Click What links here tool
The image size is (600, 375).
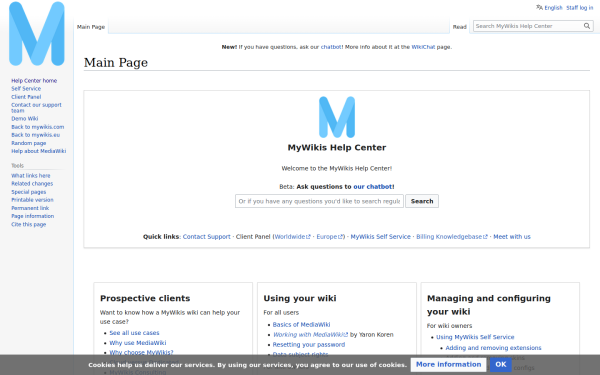tap(31, 176)
